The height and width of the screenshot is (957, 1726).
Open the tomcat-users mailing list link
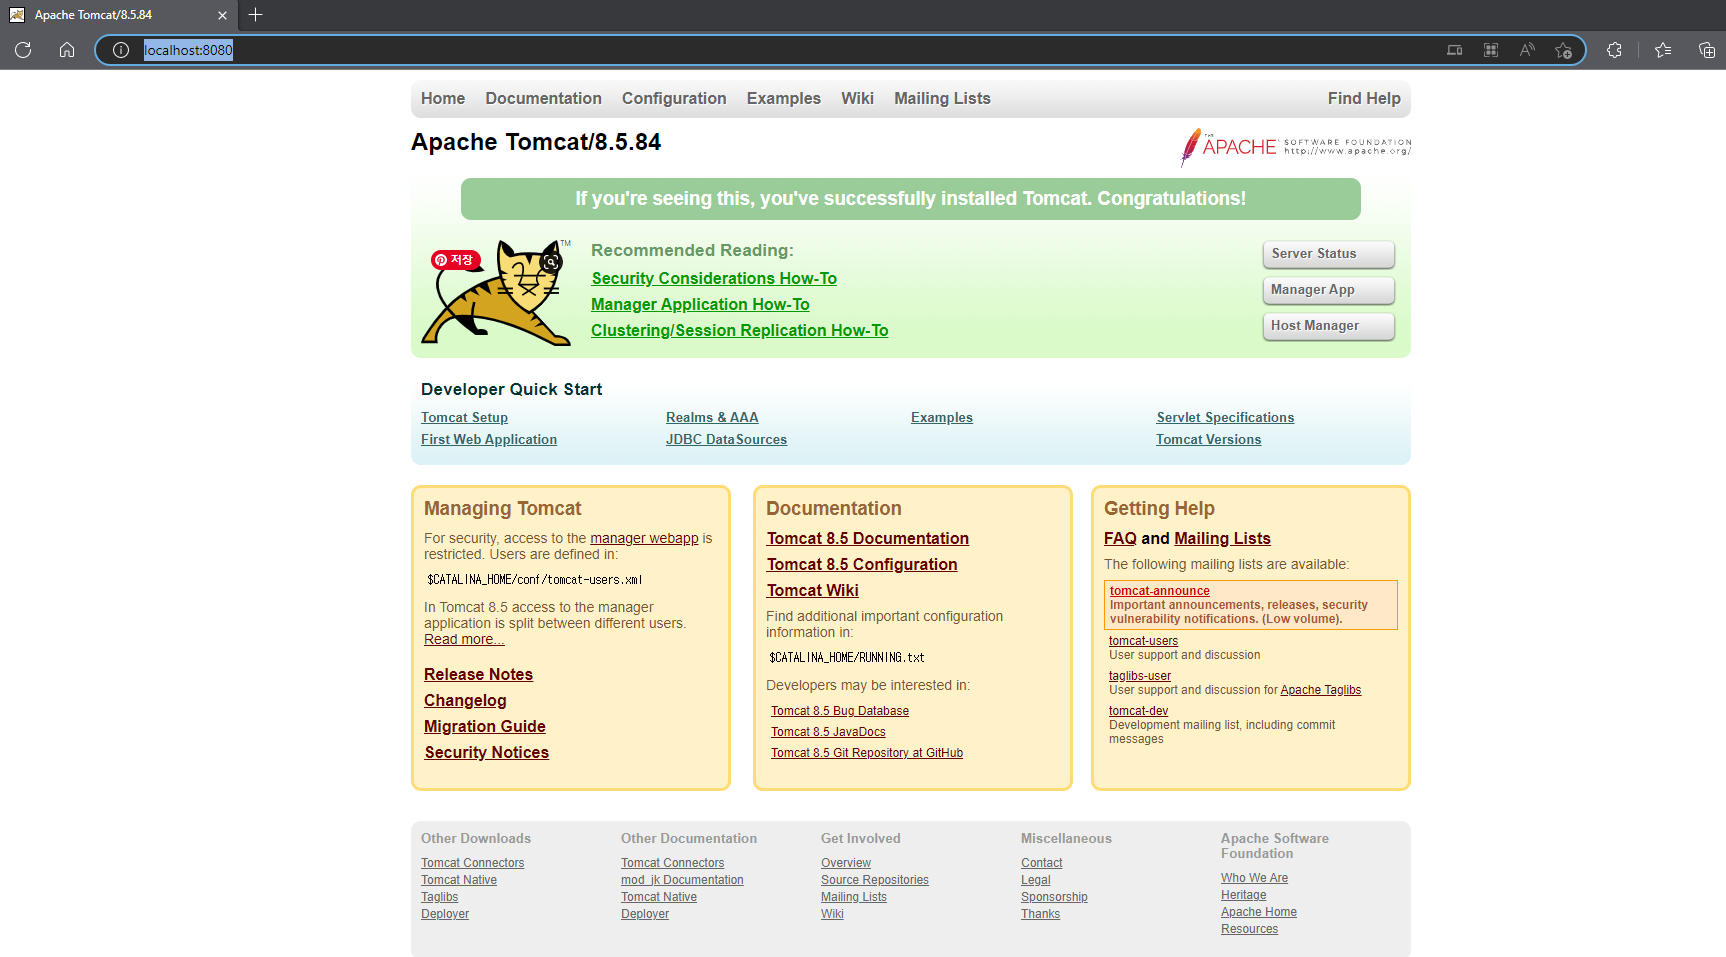[1143, 641]
